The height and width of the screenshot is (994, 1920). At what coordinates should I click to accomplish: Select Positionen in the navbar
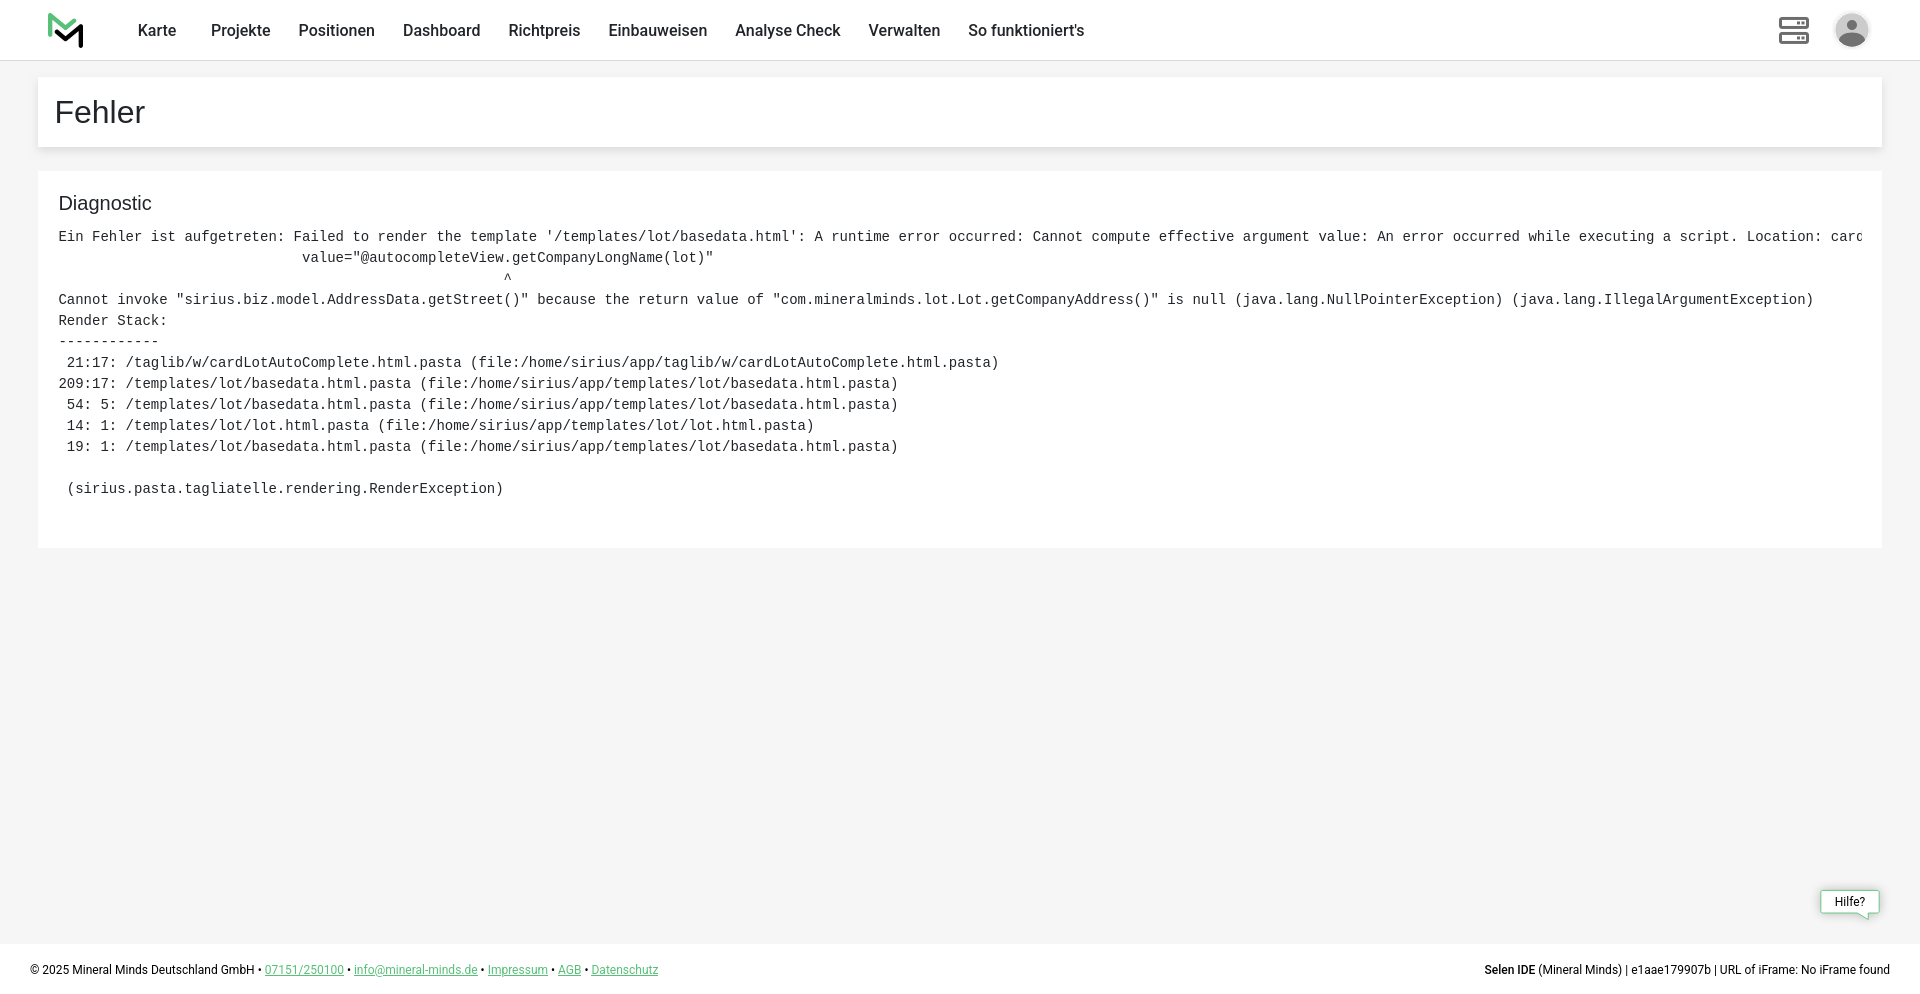pyautogui.click(x=336, y=31)
